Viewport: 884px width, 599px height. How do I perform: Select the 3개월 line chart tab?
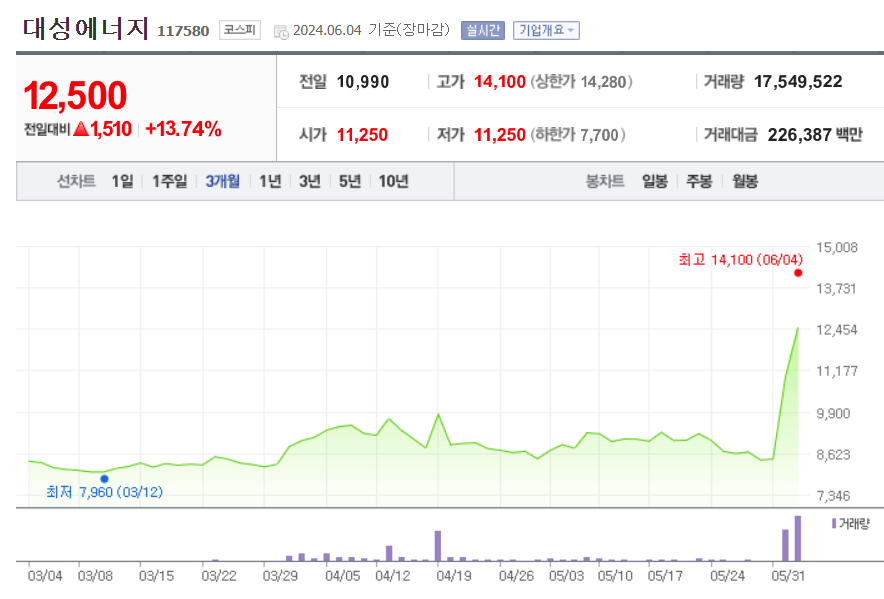click(223, 181)
